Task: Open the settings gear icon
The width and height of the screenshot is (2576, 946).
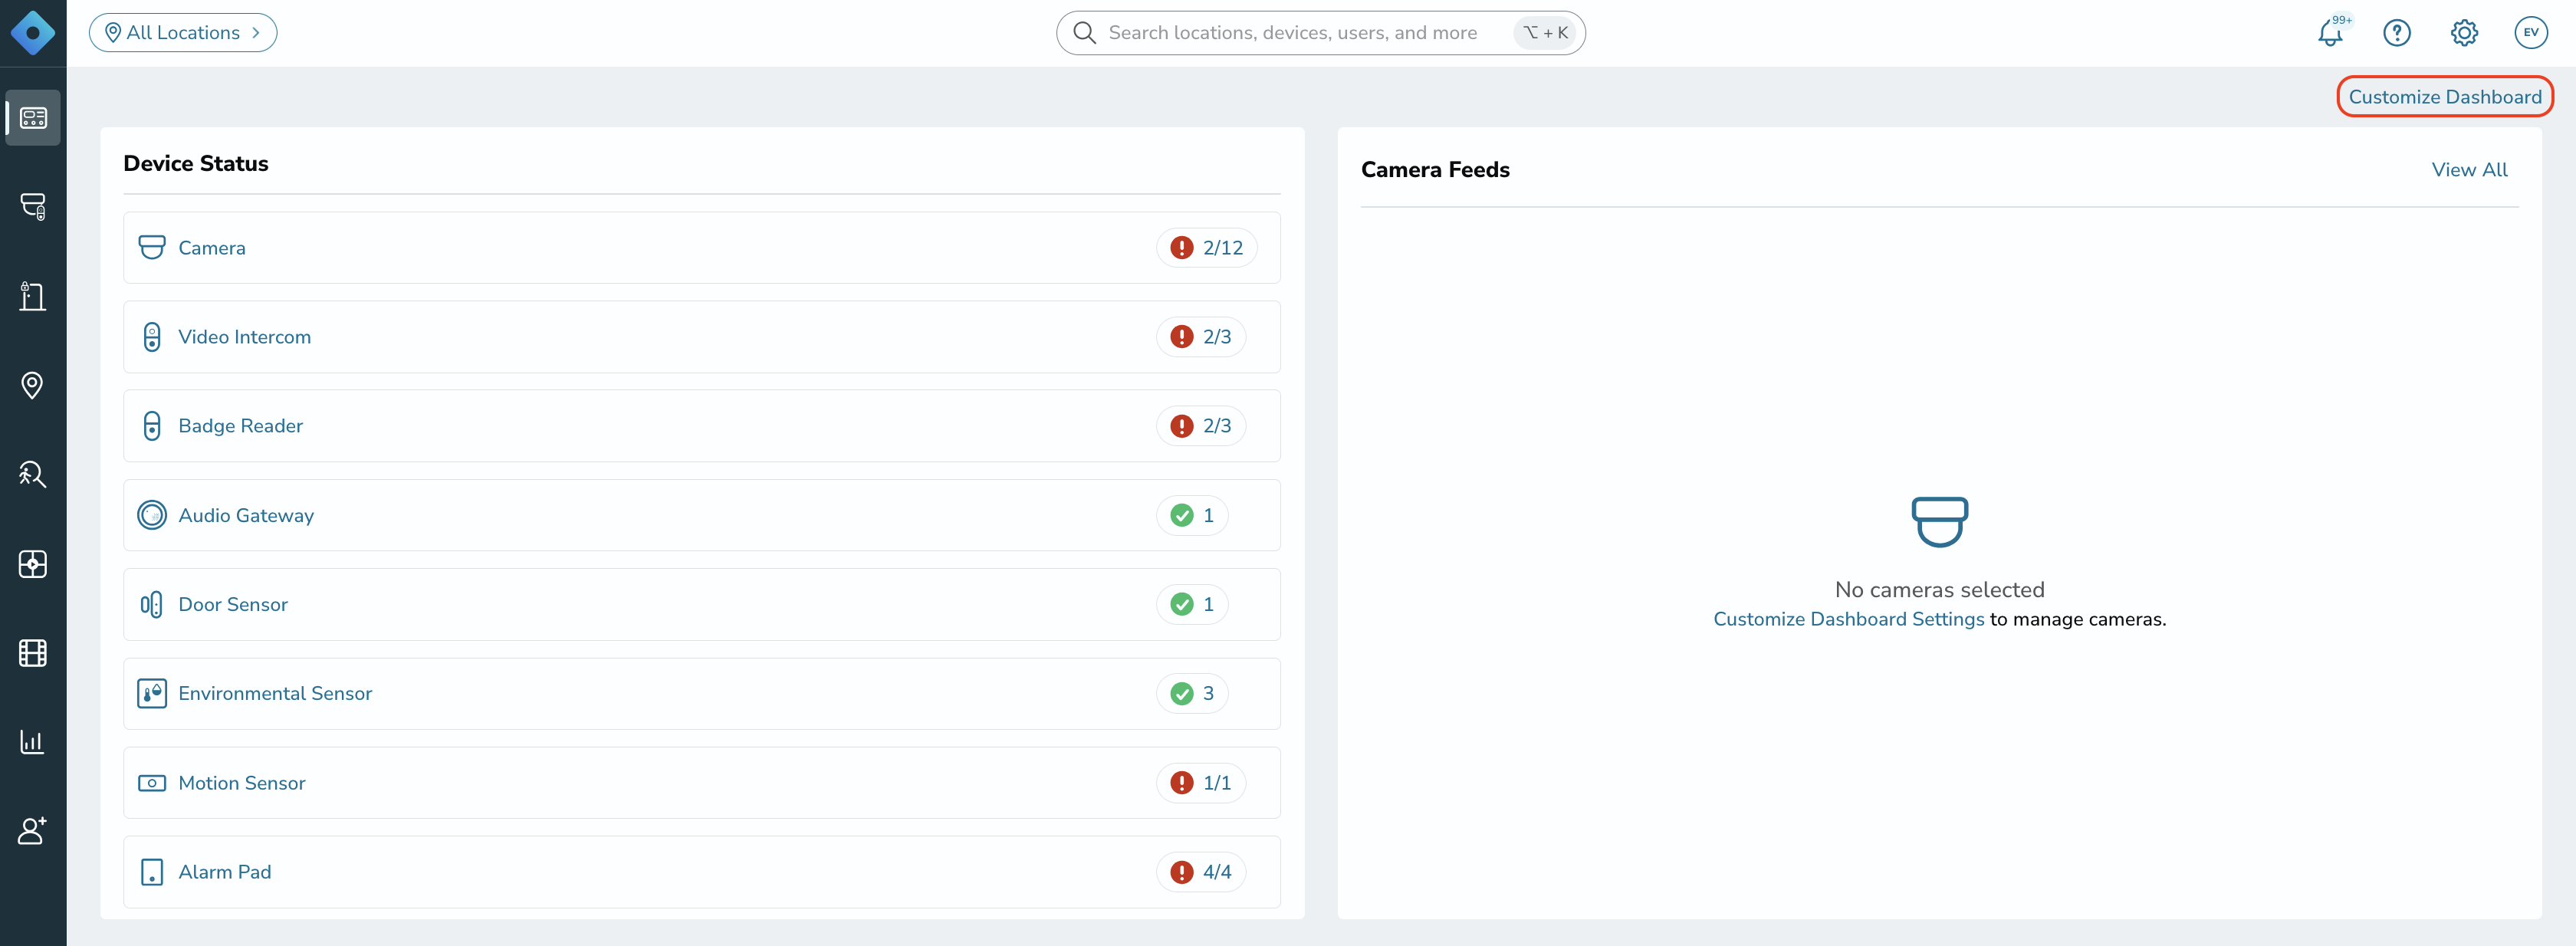Action: pos(2464,33)
